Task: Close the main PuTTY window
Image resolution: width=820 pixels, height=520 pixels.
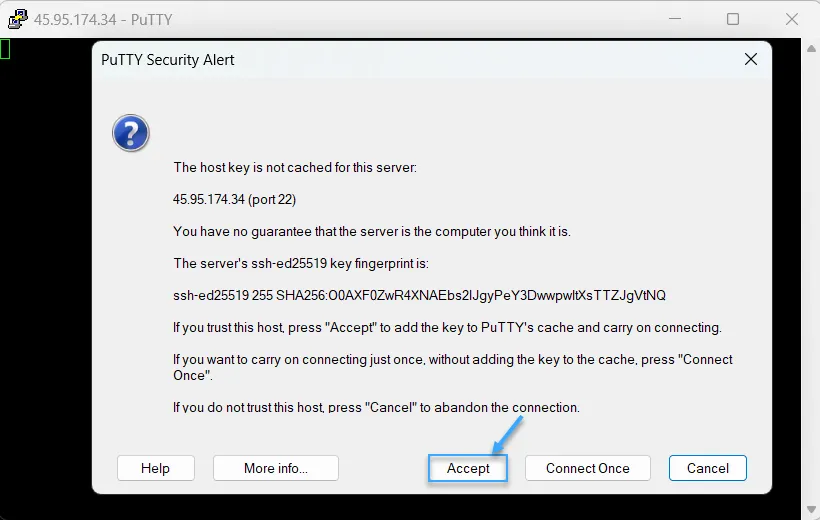Action: [791, 19]
